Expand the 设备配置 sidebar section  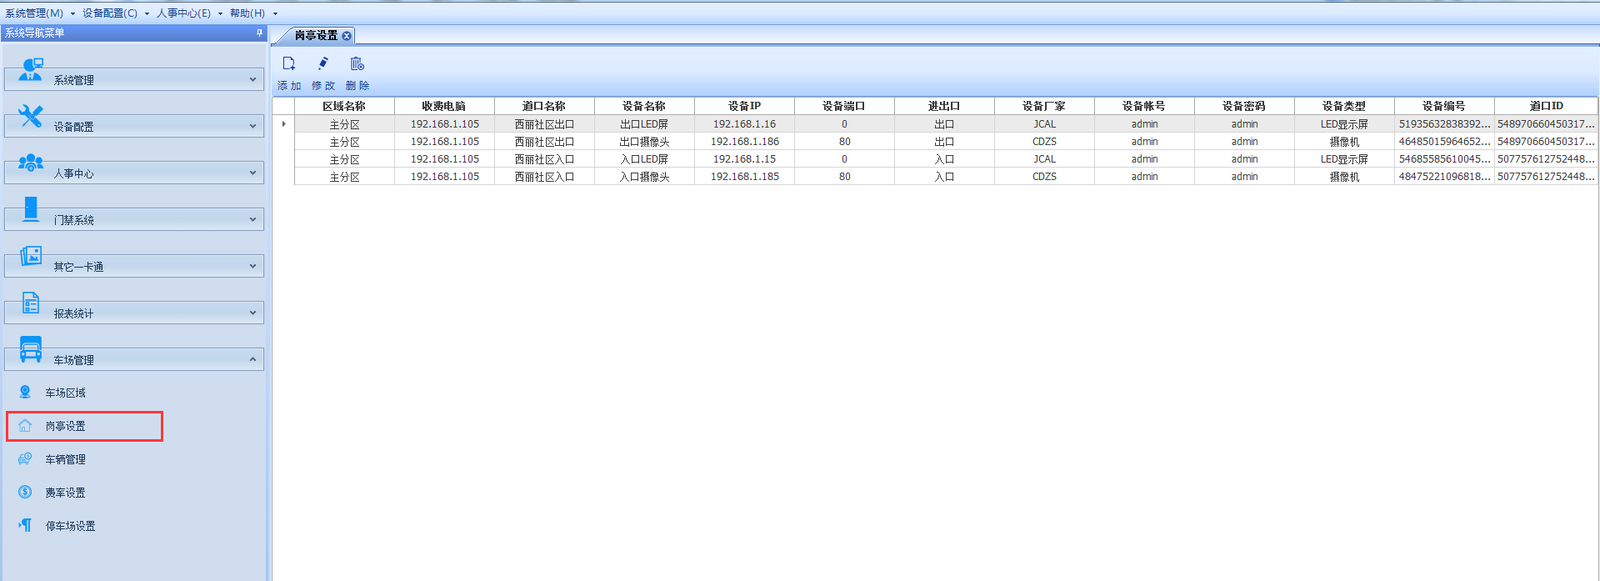click(134, 126)
